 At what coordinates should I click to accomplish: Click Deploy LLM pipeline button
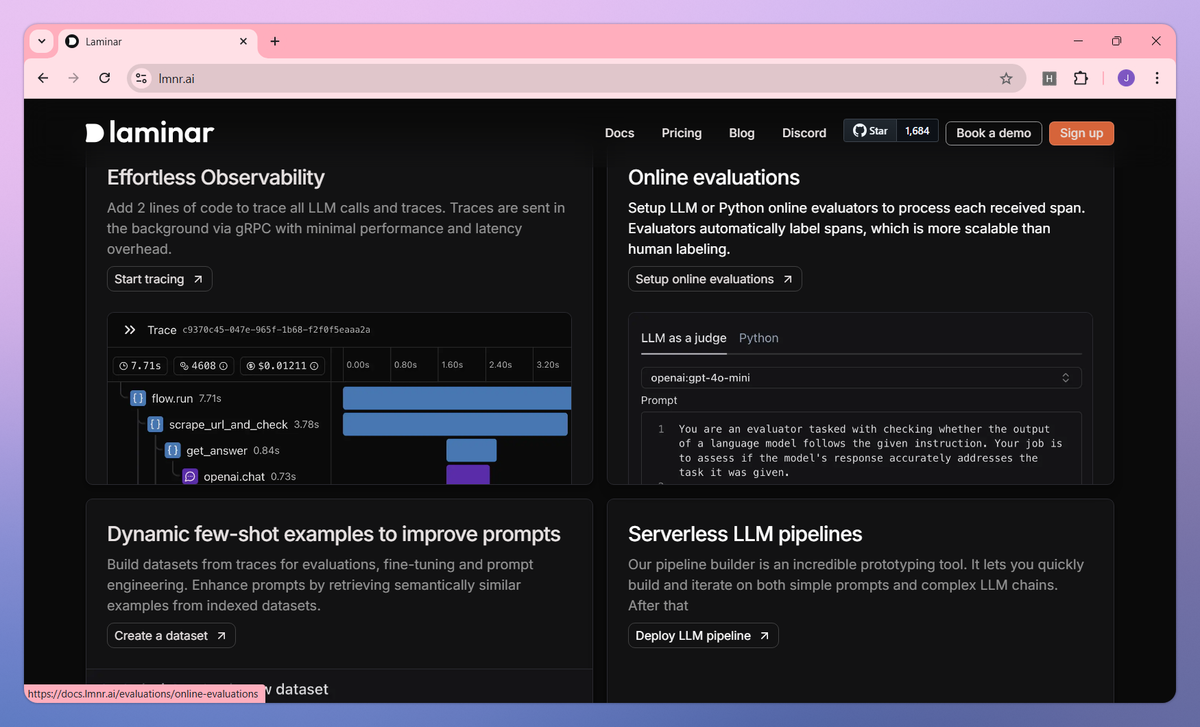703,635
